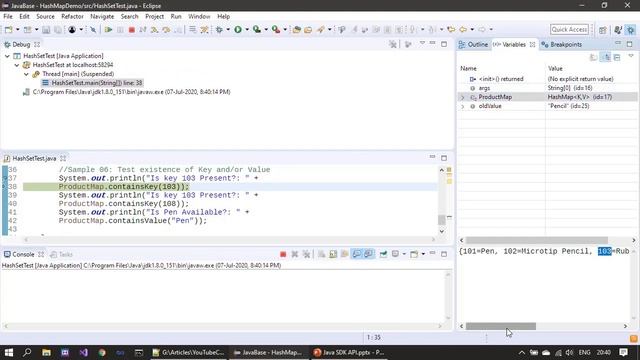Toggle Show Console When Standard Out Changes
The width and height of the screenshot is (640, 360).
click(x=356, y=254)
